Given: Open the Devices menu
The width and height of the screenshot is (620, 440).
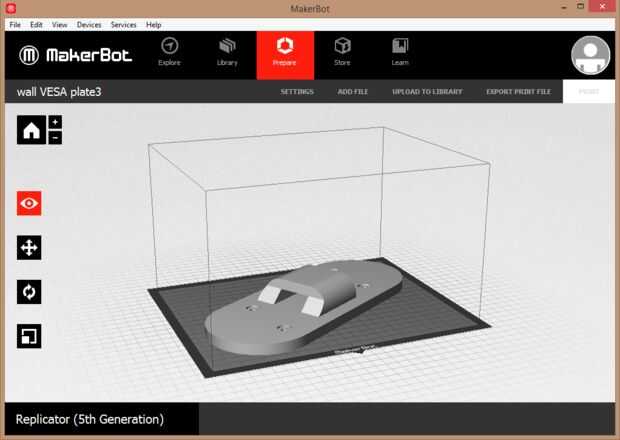Looking at the screenshot, I should 89,25.
